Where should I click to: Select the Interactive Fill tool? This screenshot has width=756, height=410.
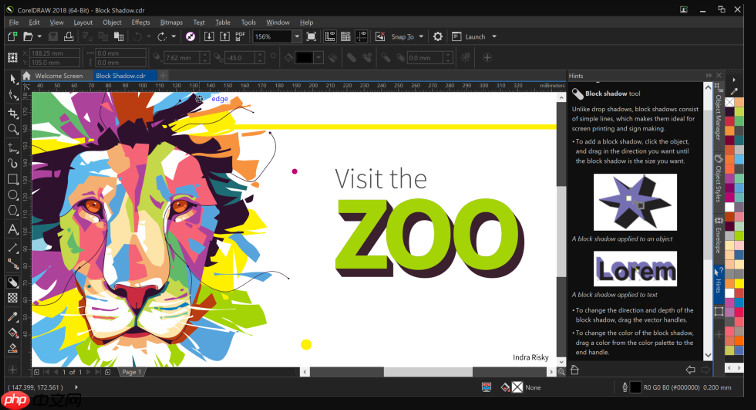click(13, 333)
